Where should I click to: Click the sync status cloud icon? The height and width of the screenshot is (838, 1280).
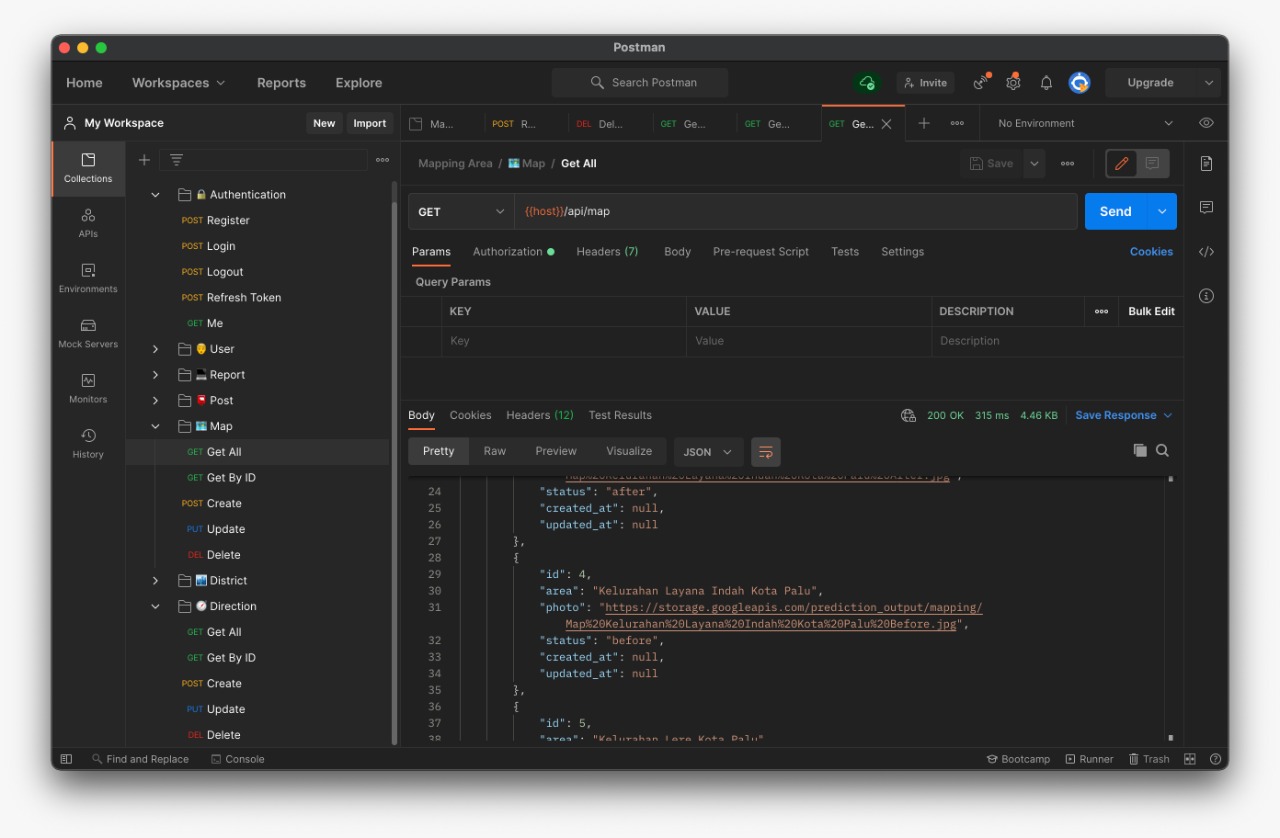point(867,83)
